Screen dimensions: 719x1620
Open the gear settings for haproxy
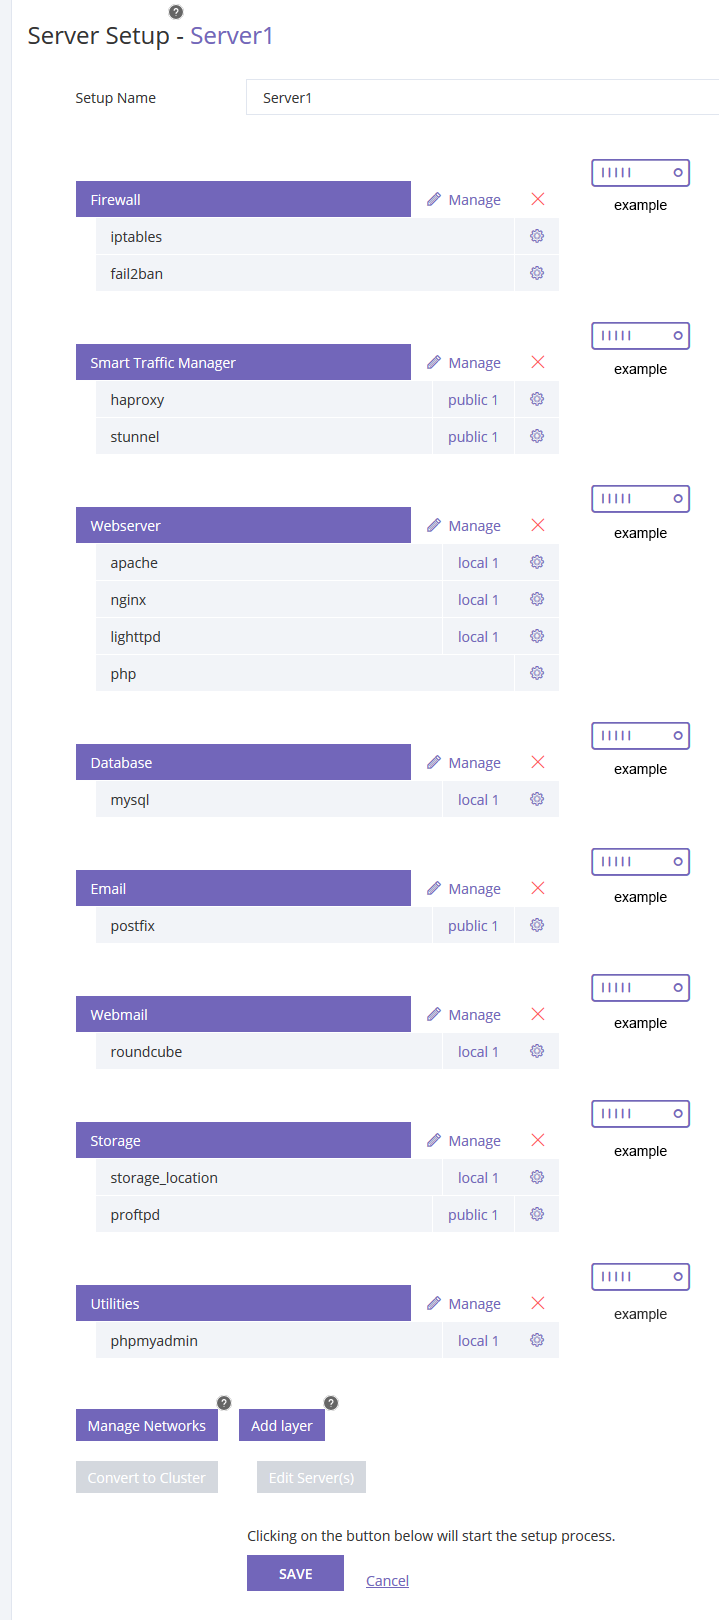537,399
